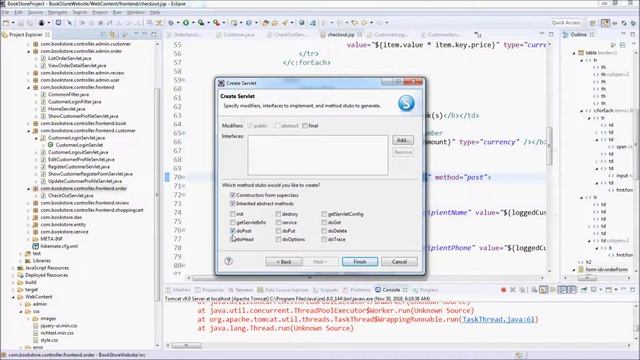640x360 pixels.
Task: Check the doDelete method checkbox
Action: (324, 231)
